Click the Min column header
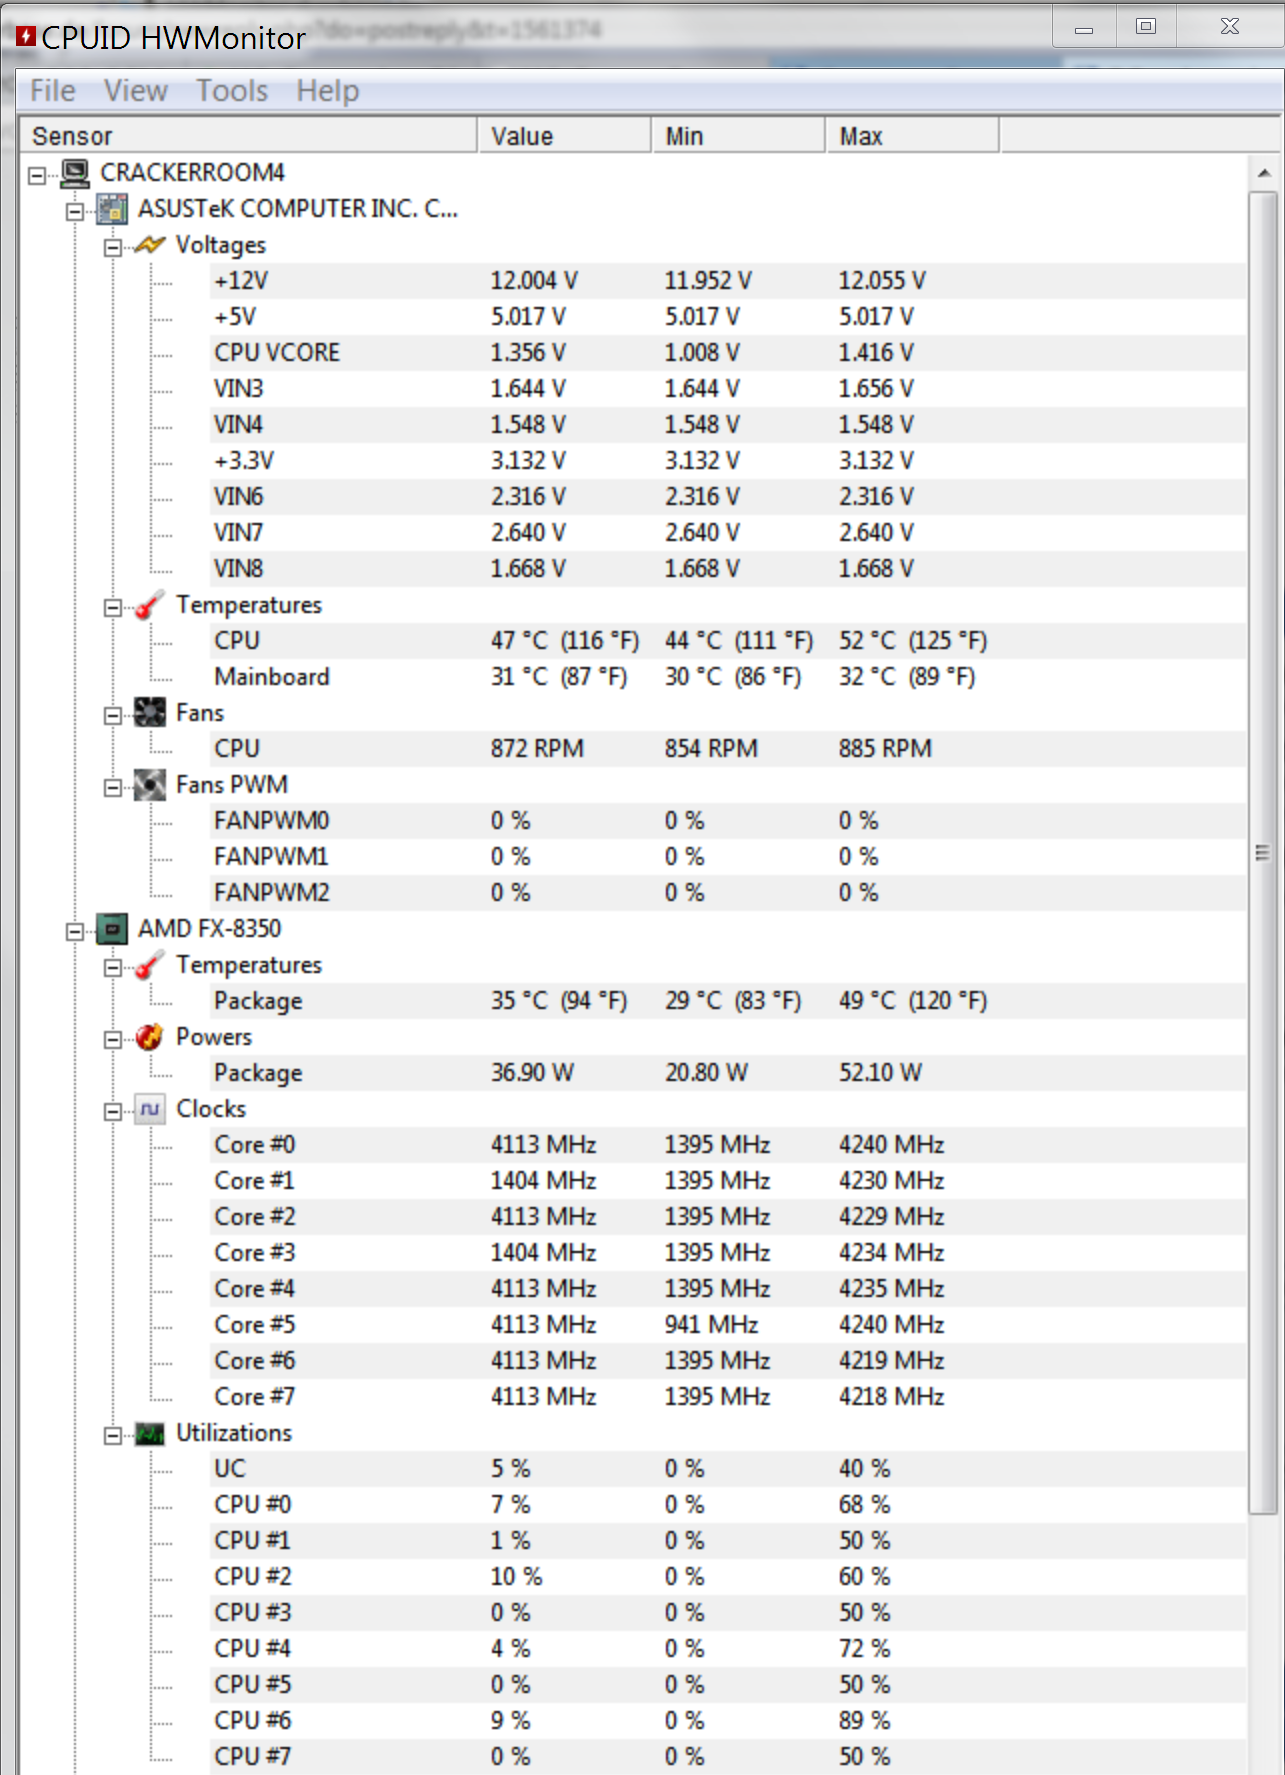 [739, 136]
